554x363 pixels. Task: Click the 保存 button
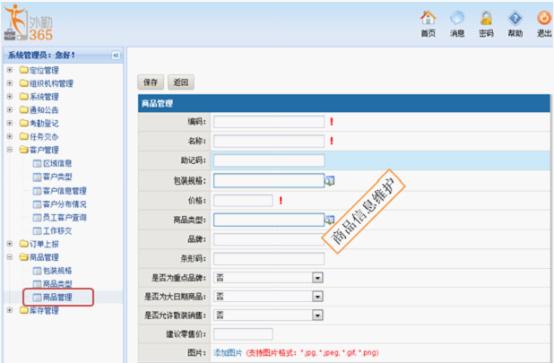151,82
